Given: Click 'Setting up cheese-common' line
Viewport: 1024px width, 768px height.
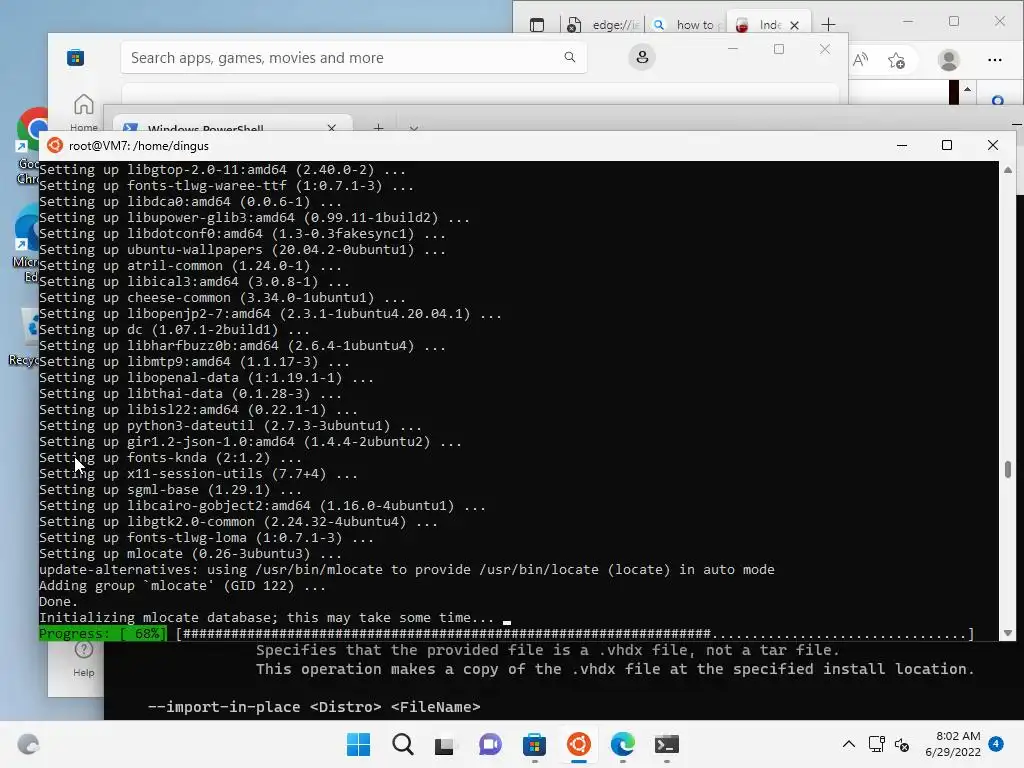Looking at the screenshot, I should pyautogui.click(x=222, y=297).
